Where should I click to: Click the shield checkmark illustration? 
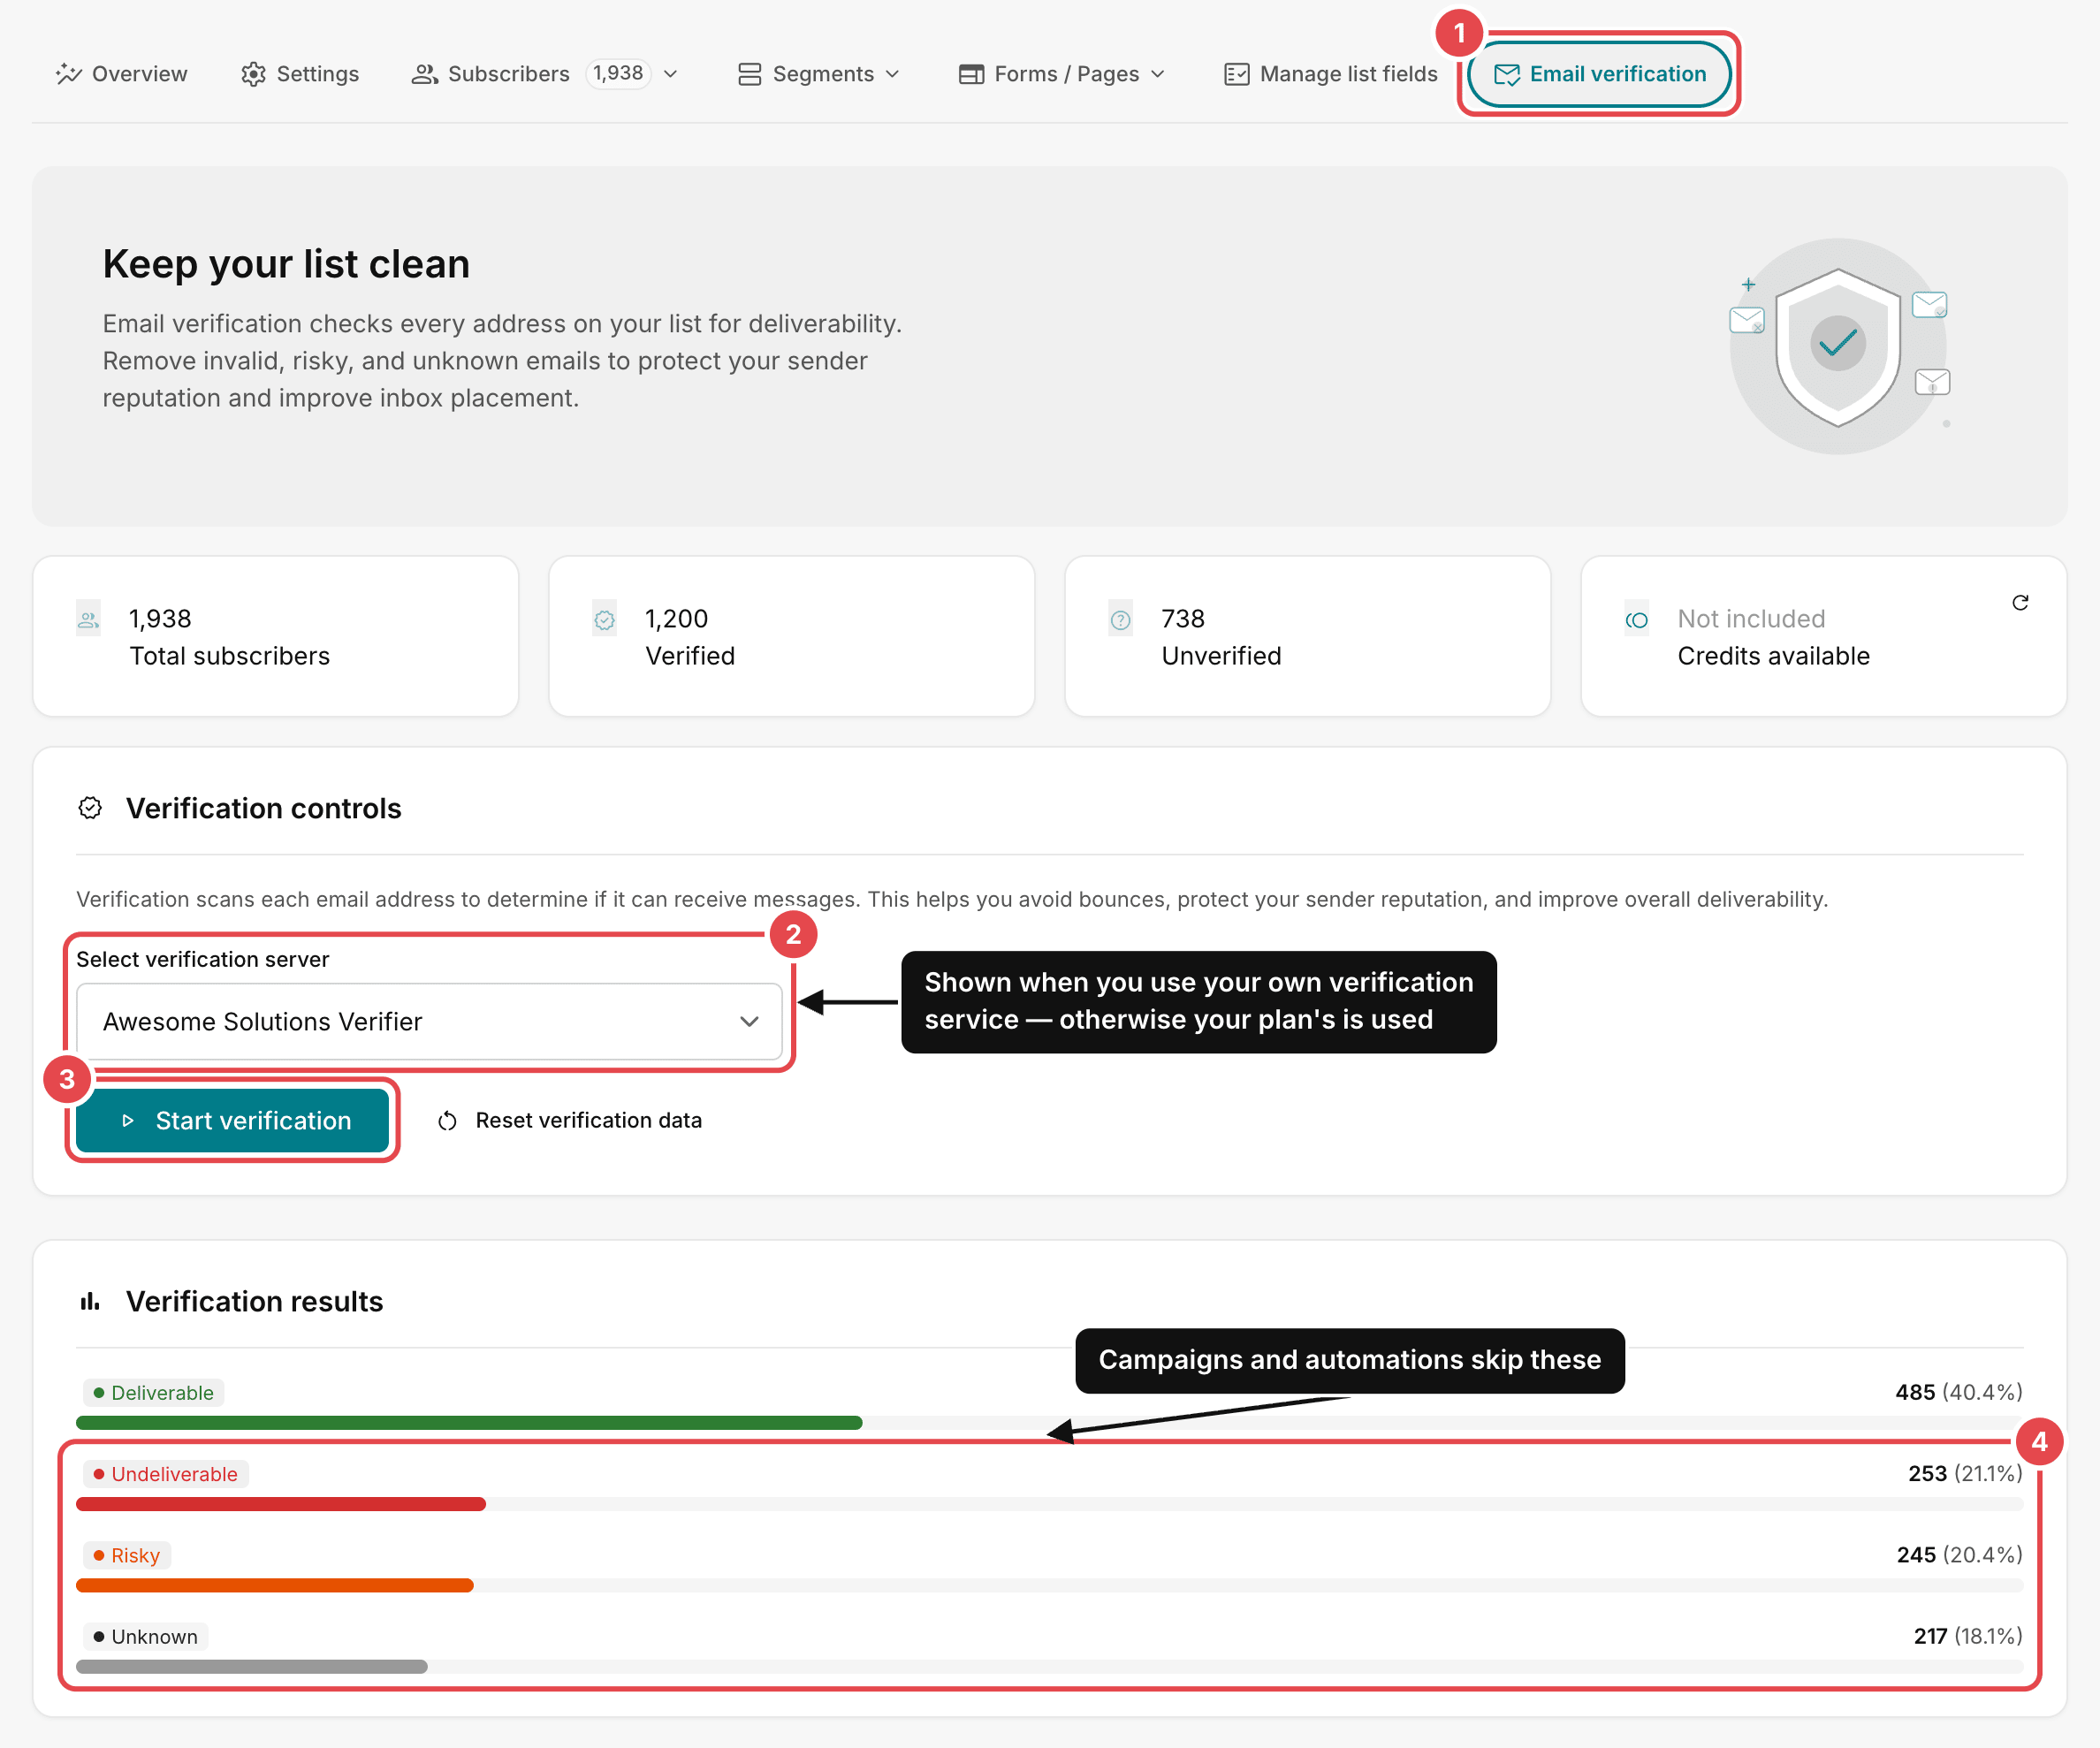point(1838,346)
